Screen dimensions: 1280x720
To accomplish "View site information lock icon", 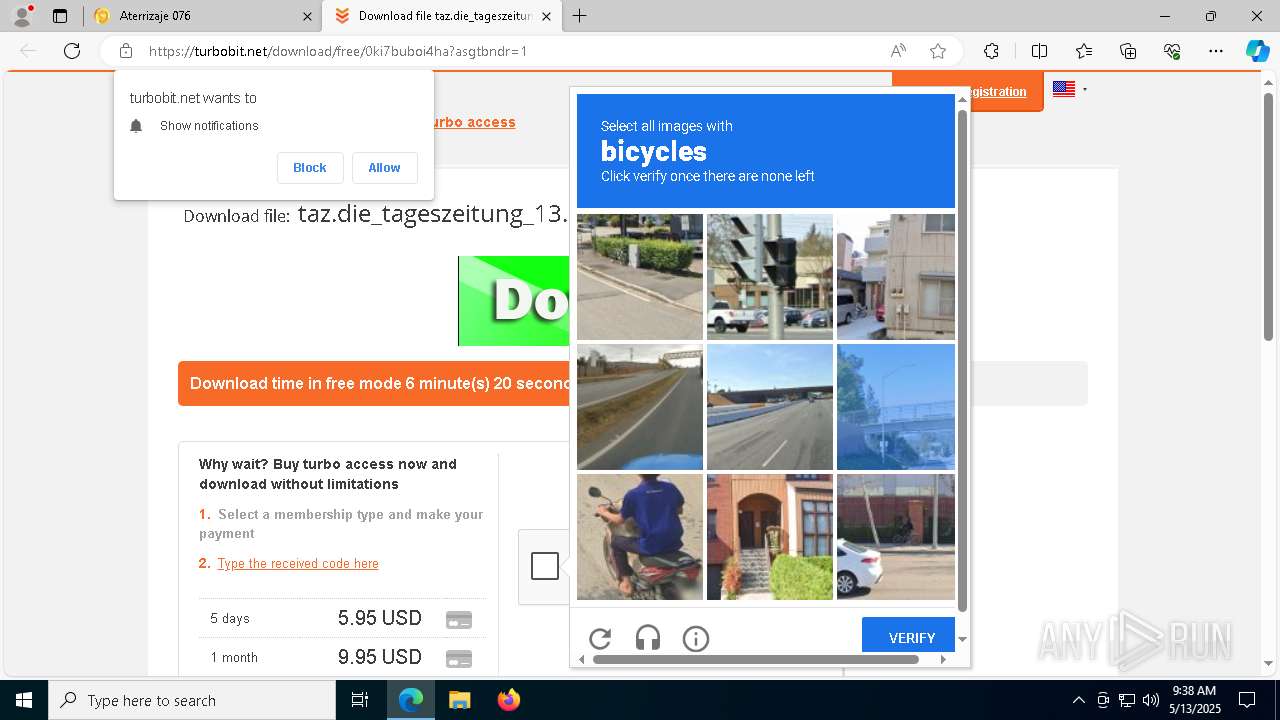I will [126, 51].
